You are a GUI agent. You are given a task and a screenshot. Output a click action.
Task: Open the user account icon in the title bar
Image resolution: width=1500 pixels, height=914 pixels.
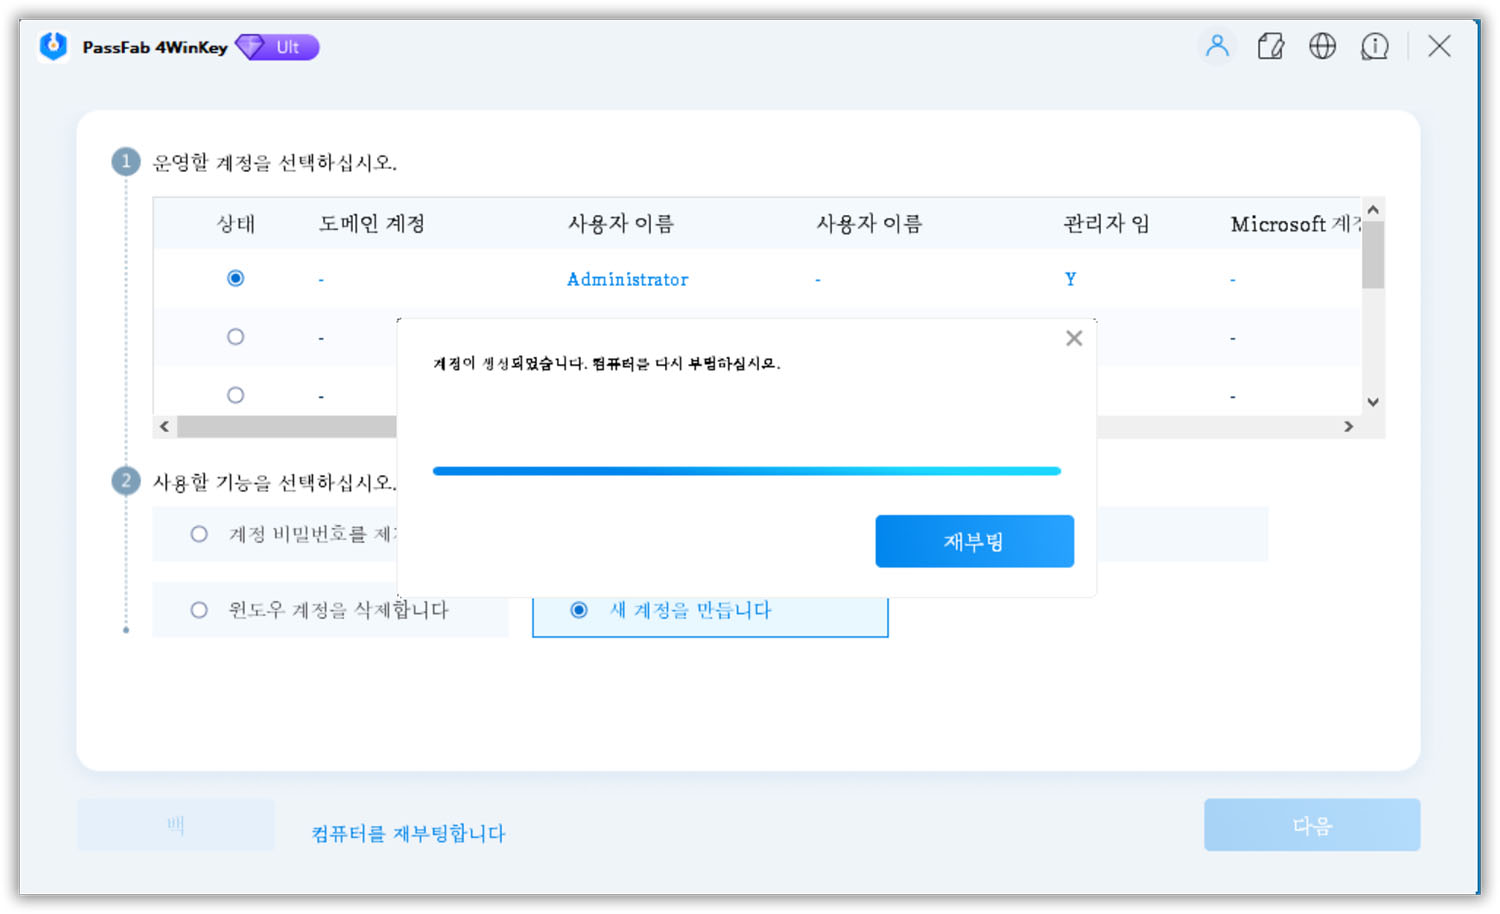1217,46
